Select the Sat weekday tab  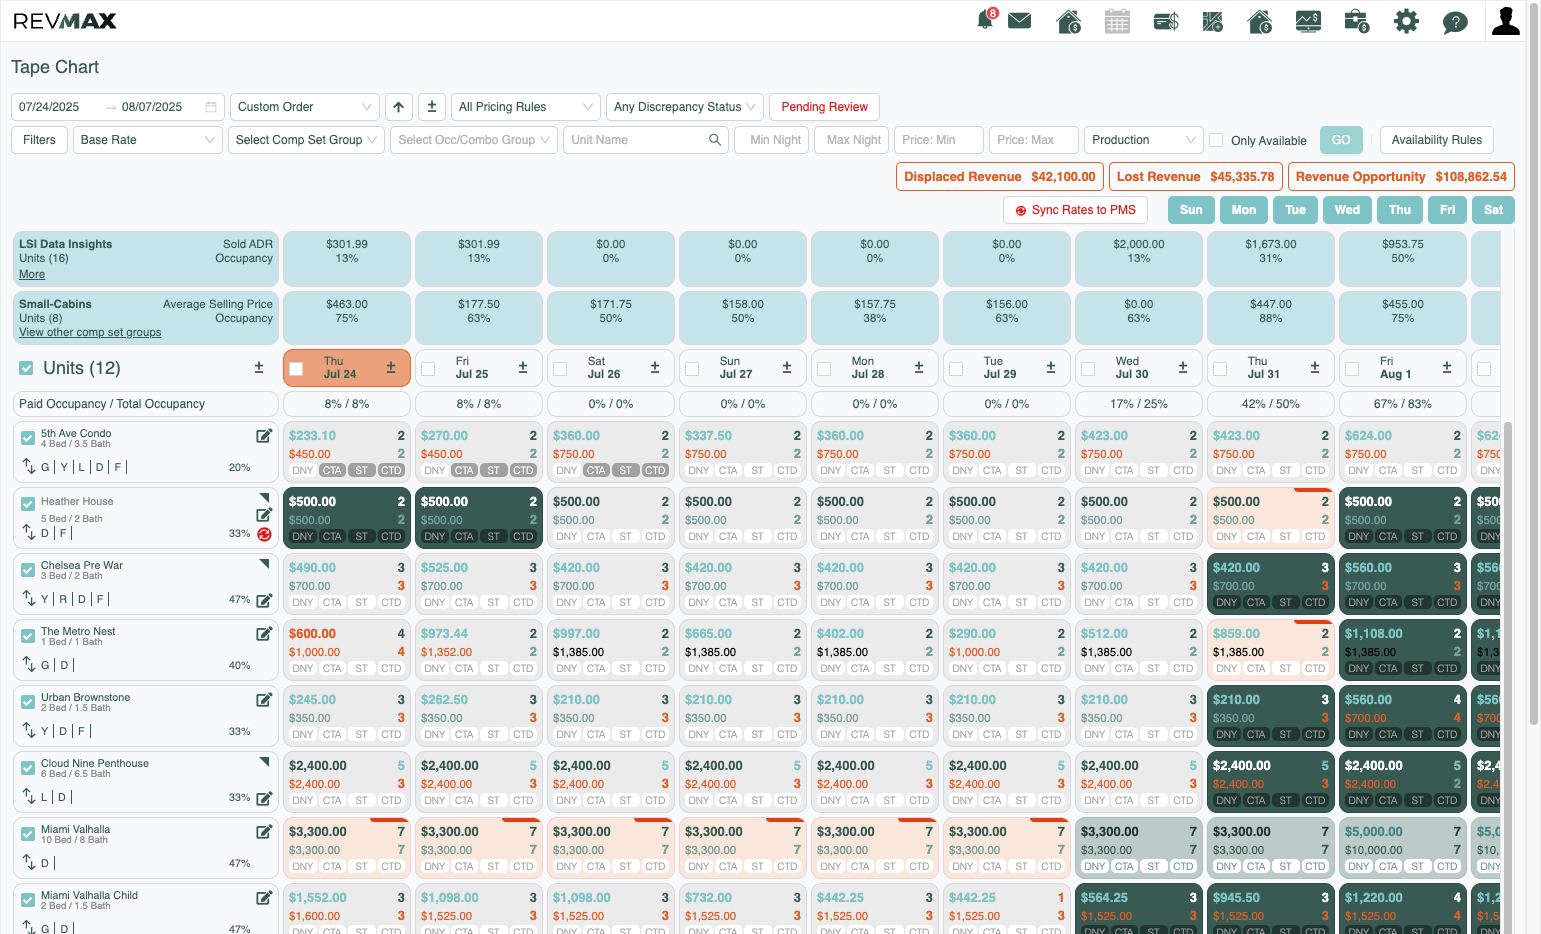pyautogui.click(x=1493, y=210)
